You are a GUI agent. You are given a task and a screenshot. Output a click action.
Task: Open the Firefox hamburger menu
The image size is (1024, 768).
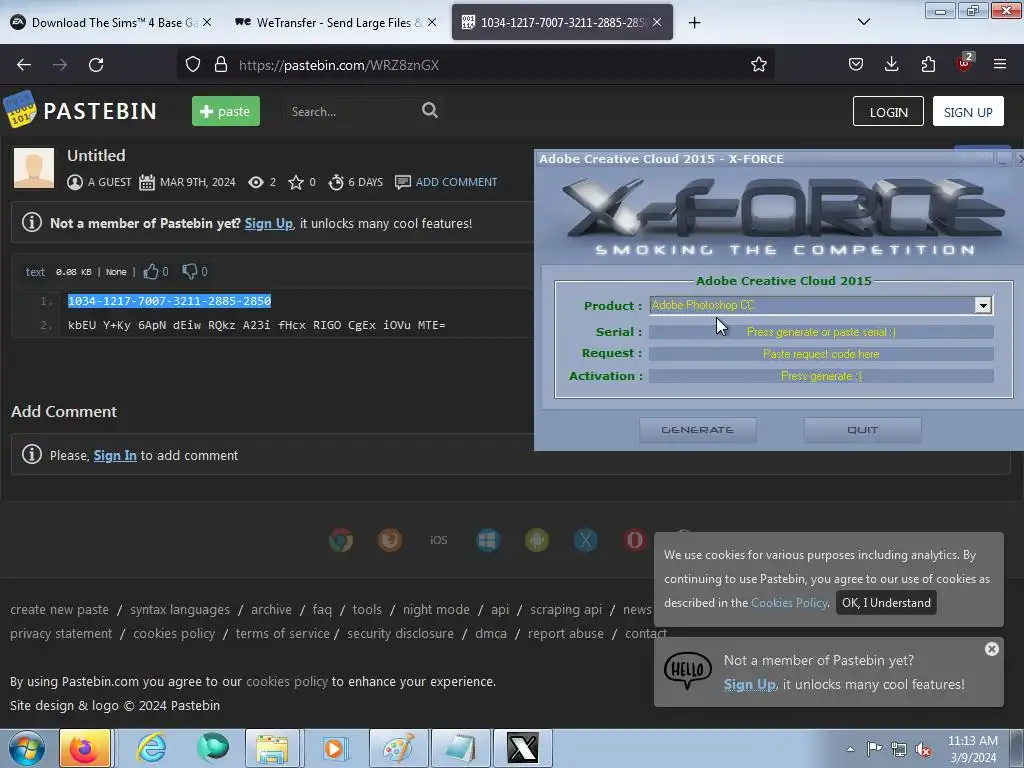pos(999,64)
